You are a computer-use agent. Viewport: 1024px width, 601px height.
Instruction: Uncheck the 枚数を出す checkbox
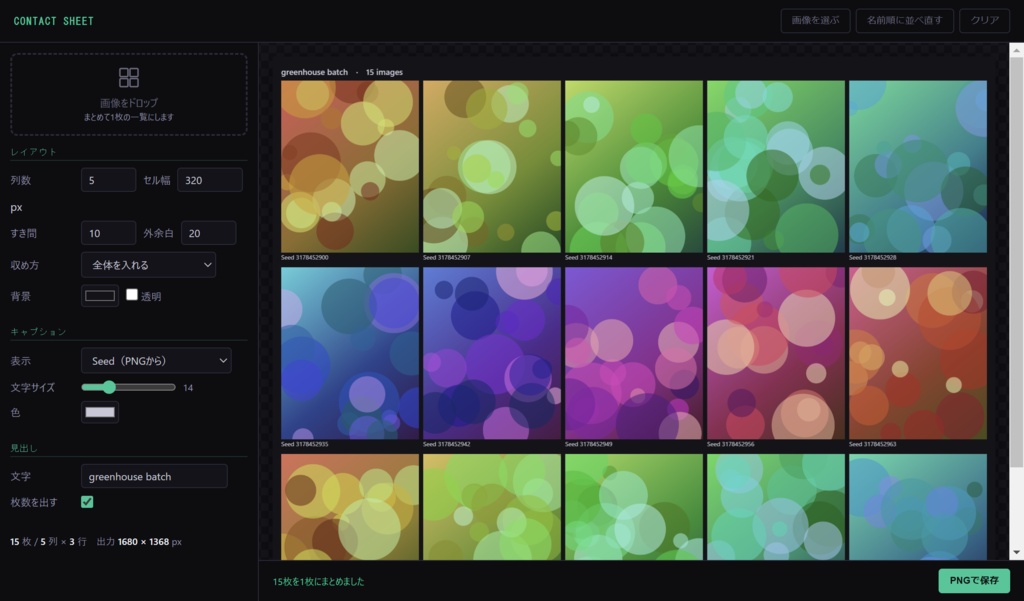click(87, 502)
